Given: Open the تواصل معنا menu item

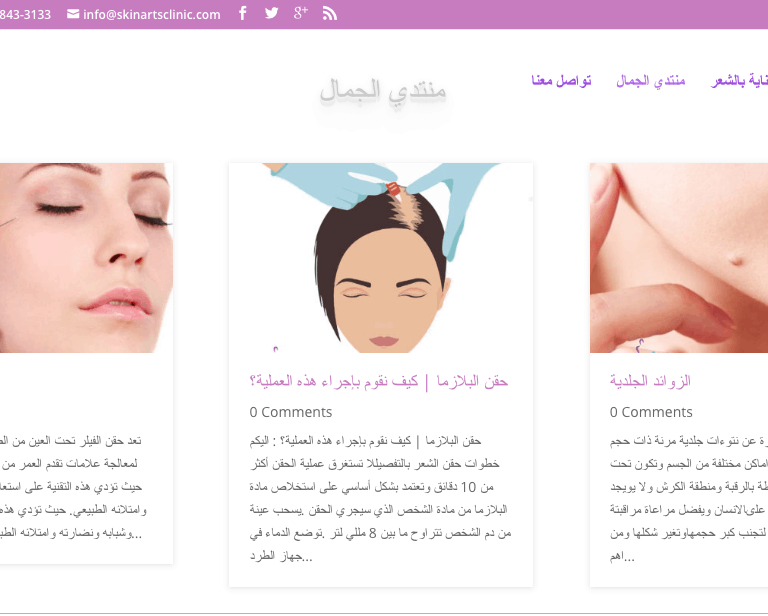Looking at the screenshot, I should pyautogui.click(x=561, y=80).
